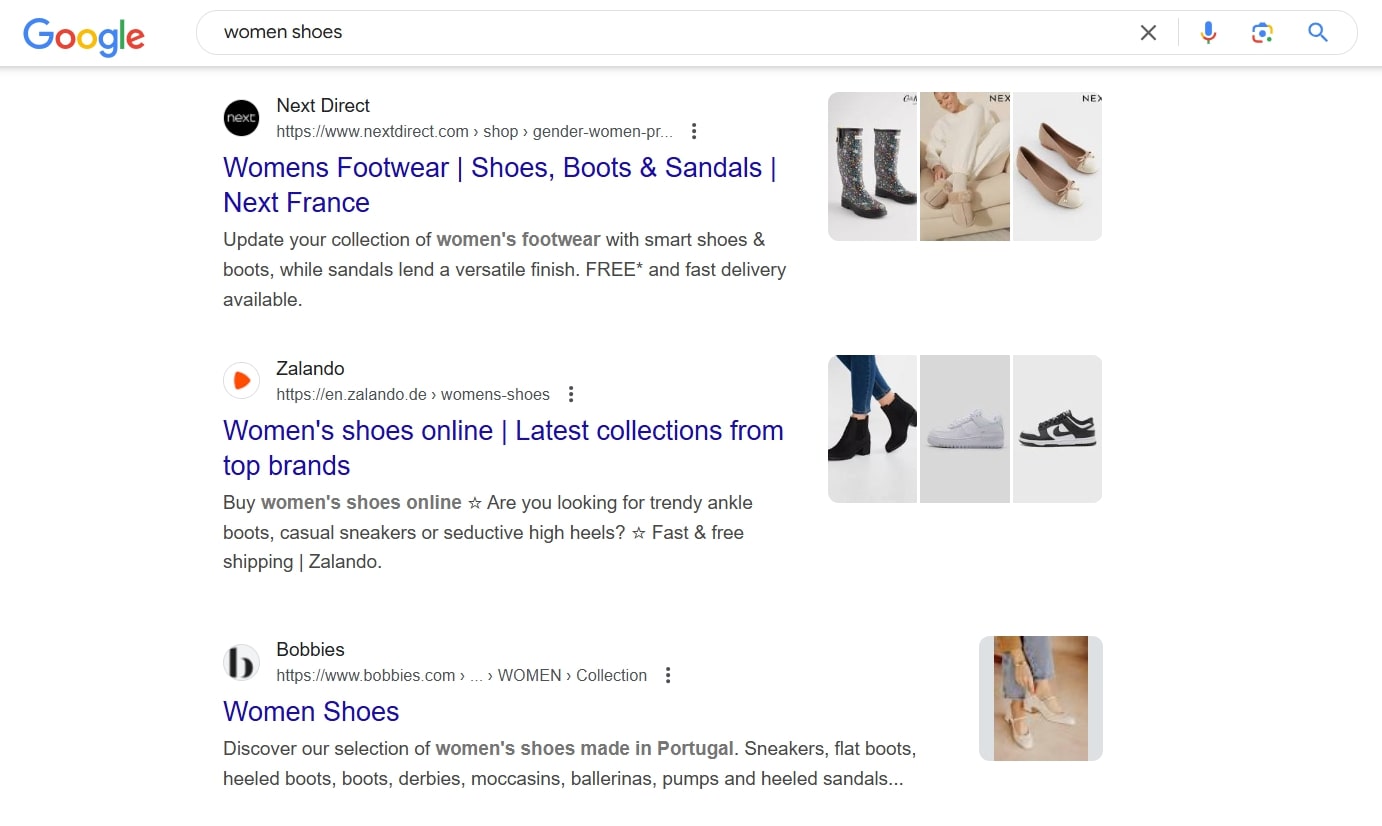
Task: Click the beige ballet flats thumbnail
Action: coord(1057,166)
